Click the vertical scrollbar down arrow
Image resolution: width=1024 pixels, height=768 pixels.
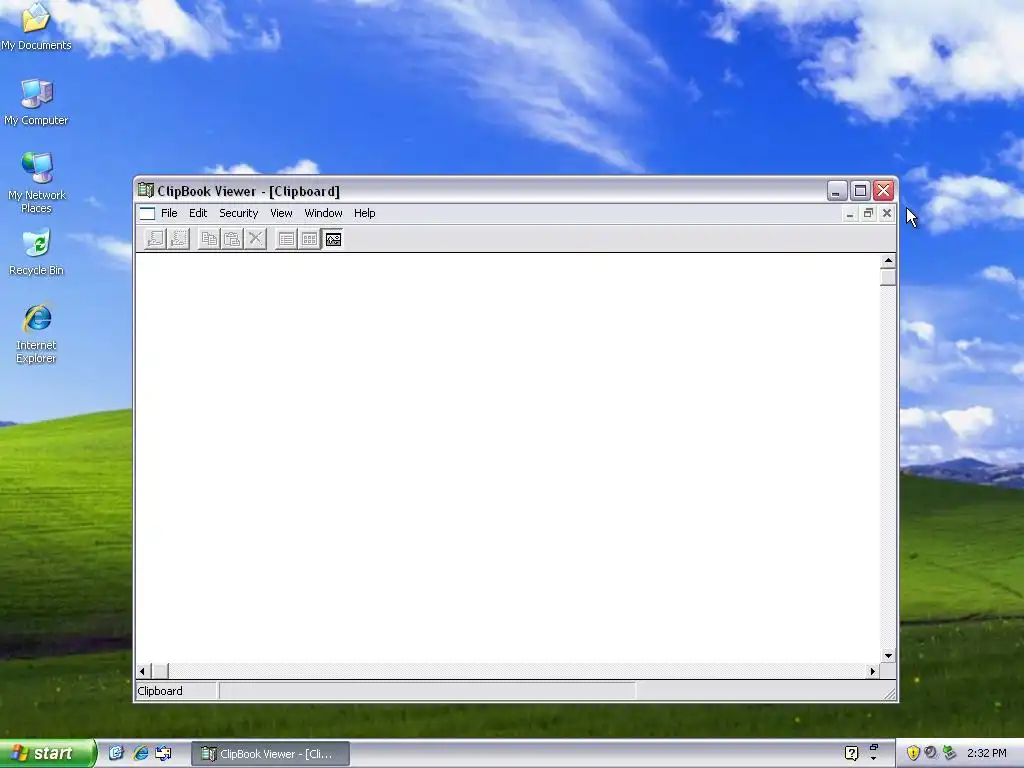click(x=888, y=656)
